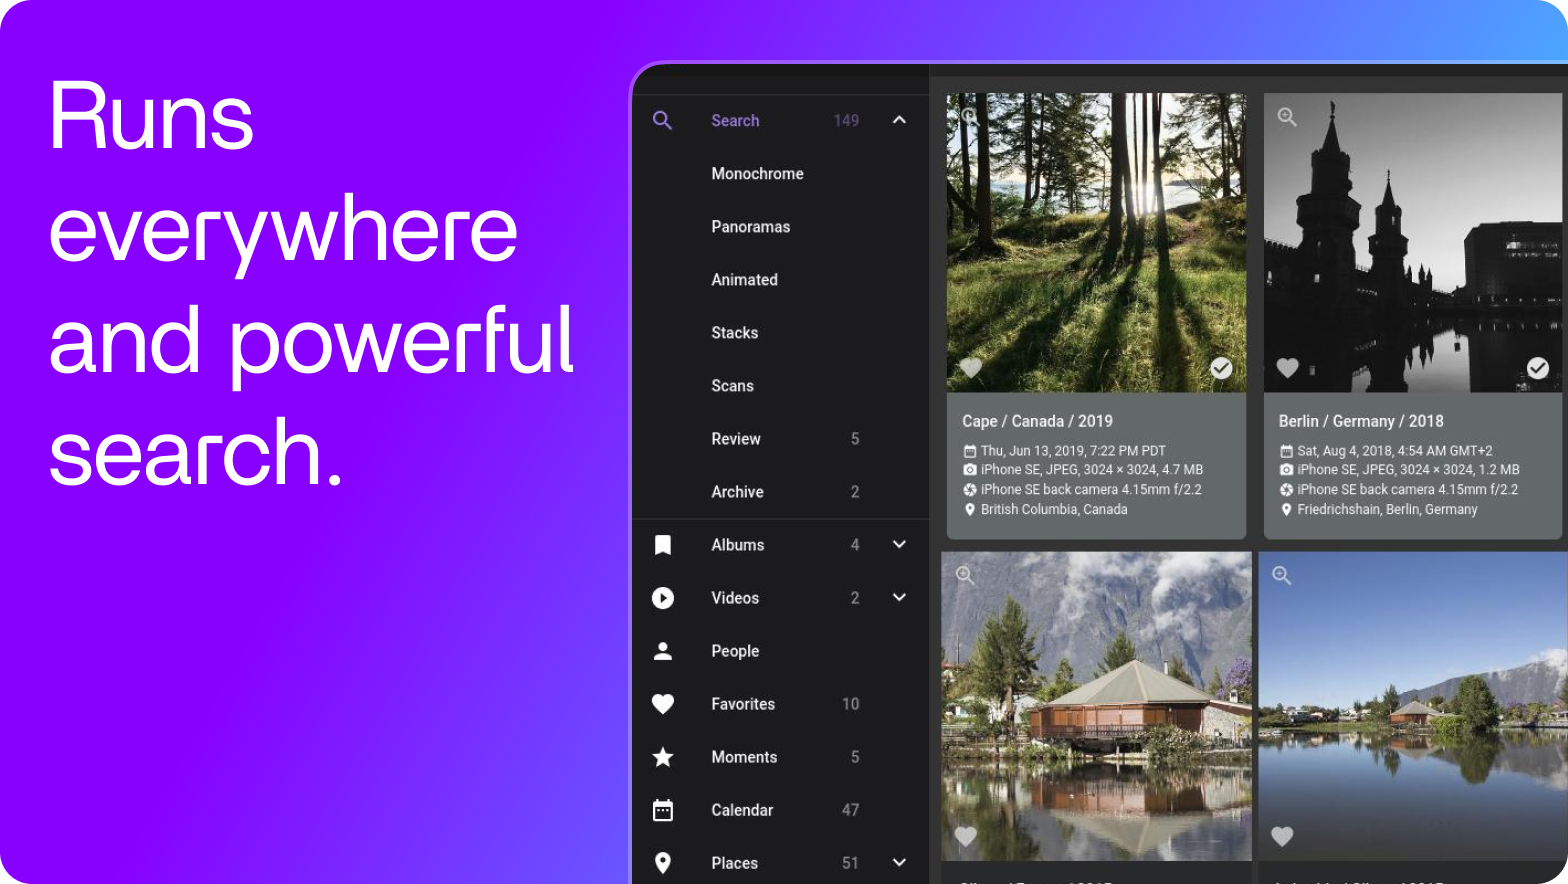Expand the Albums section chevron
The height and width of the screenshot is (884, 1568).
tap(899, 545)
